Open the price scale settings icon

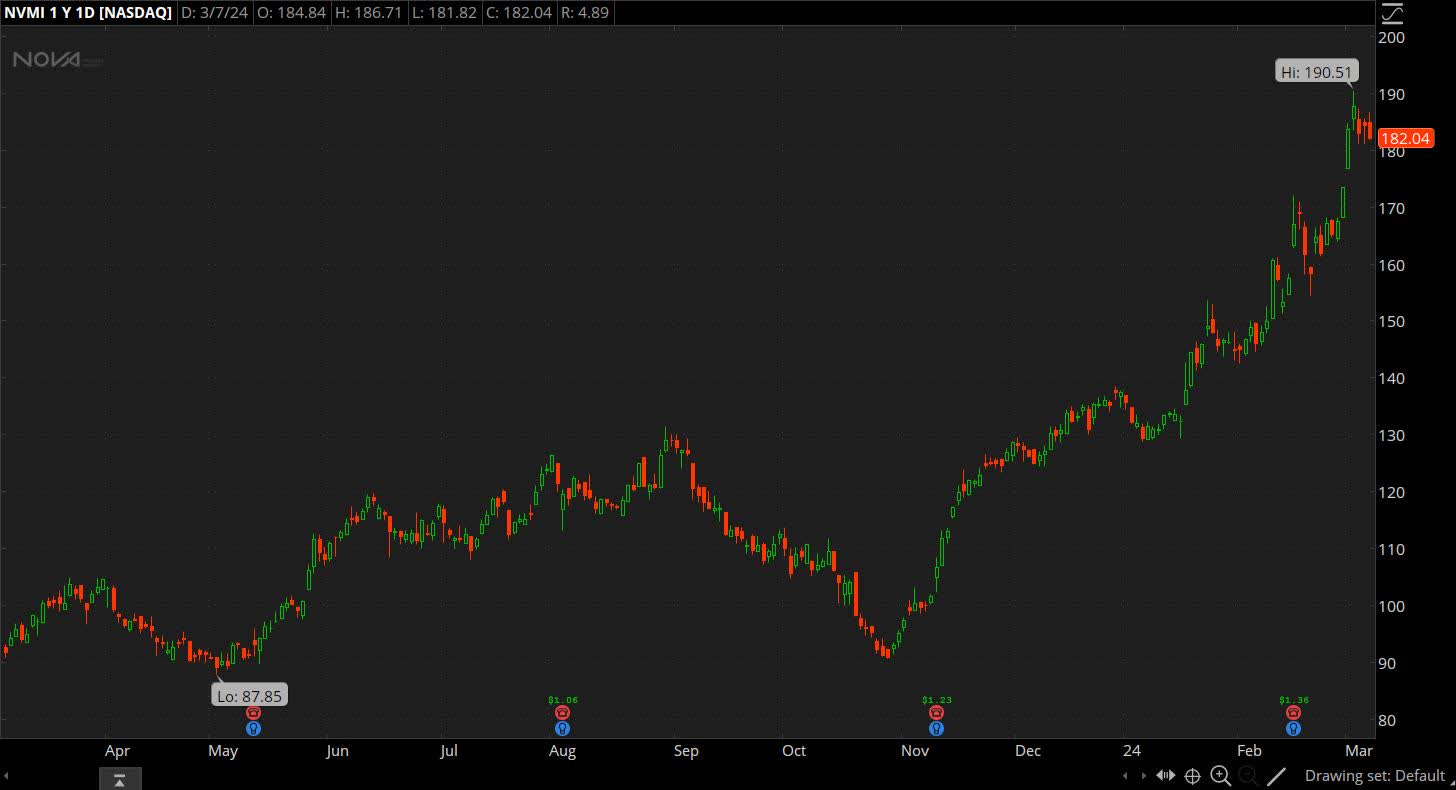click(x=1391, y=14)
